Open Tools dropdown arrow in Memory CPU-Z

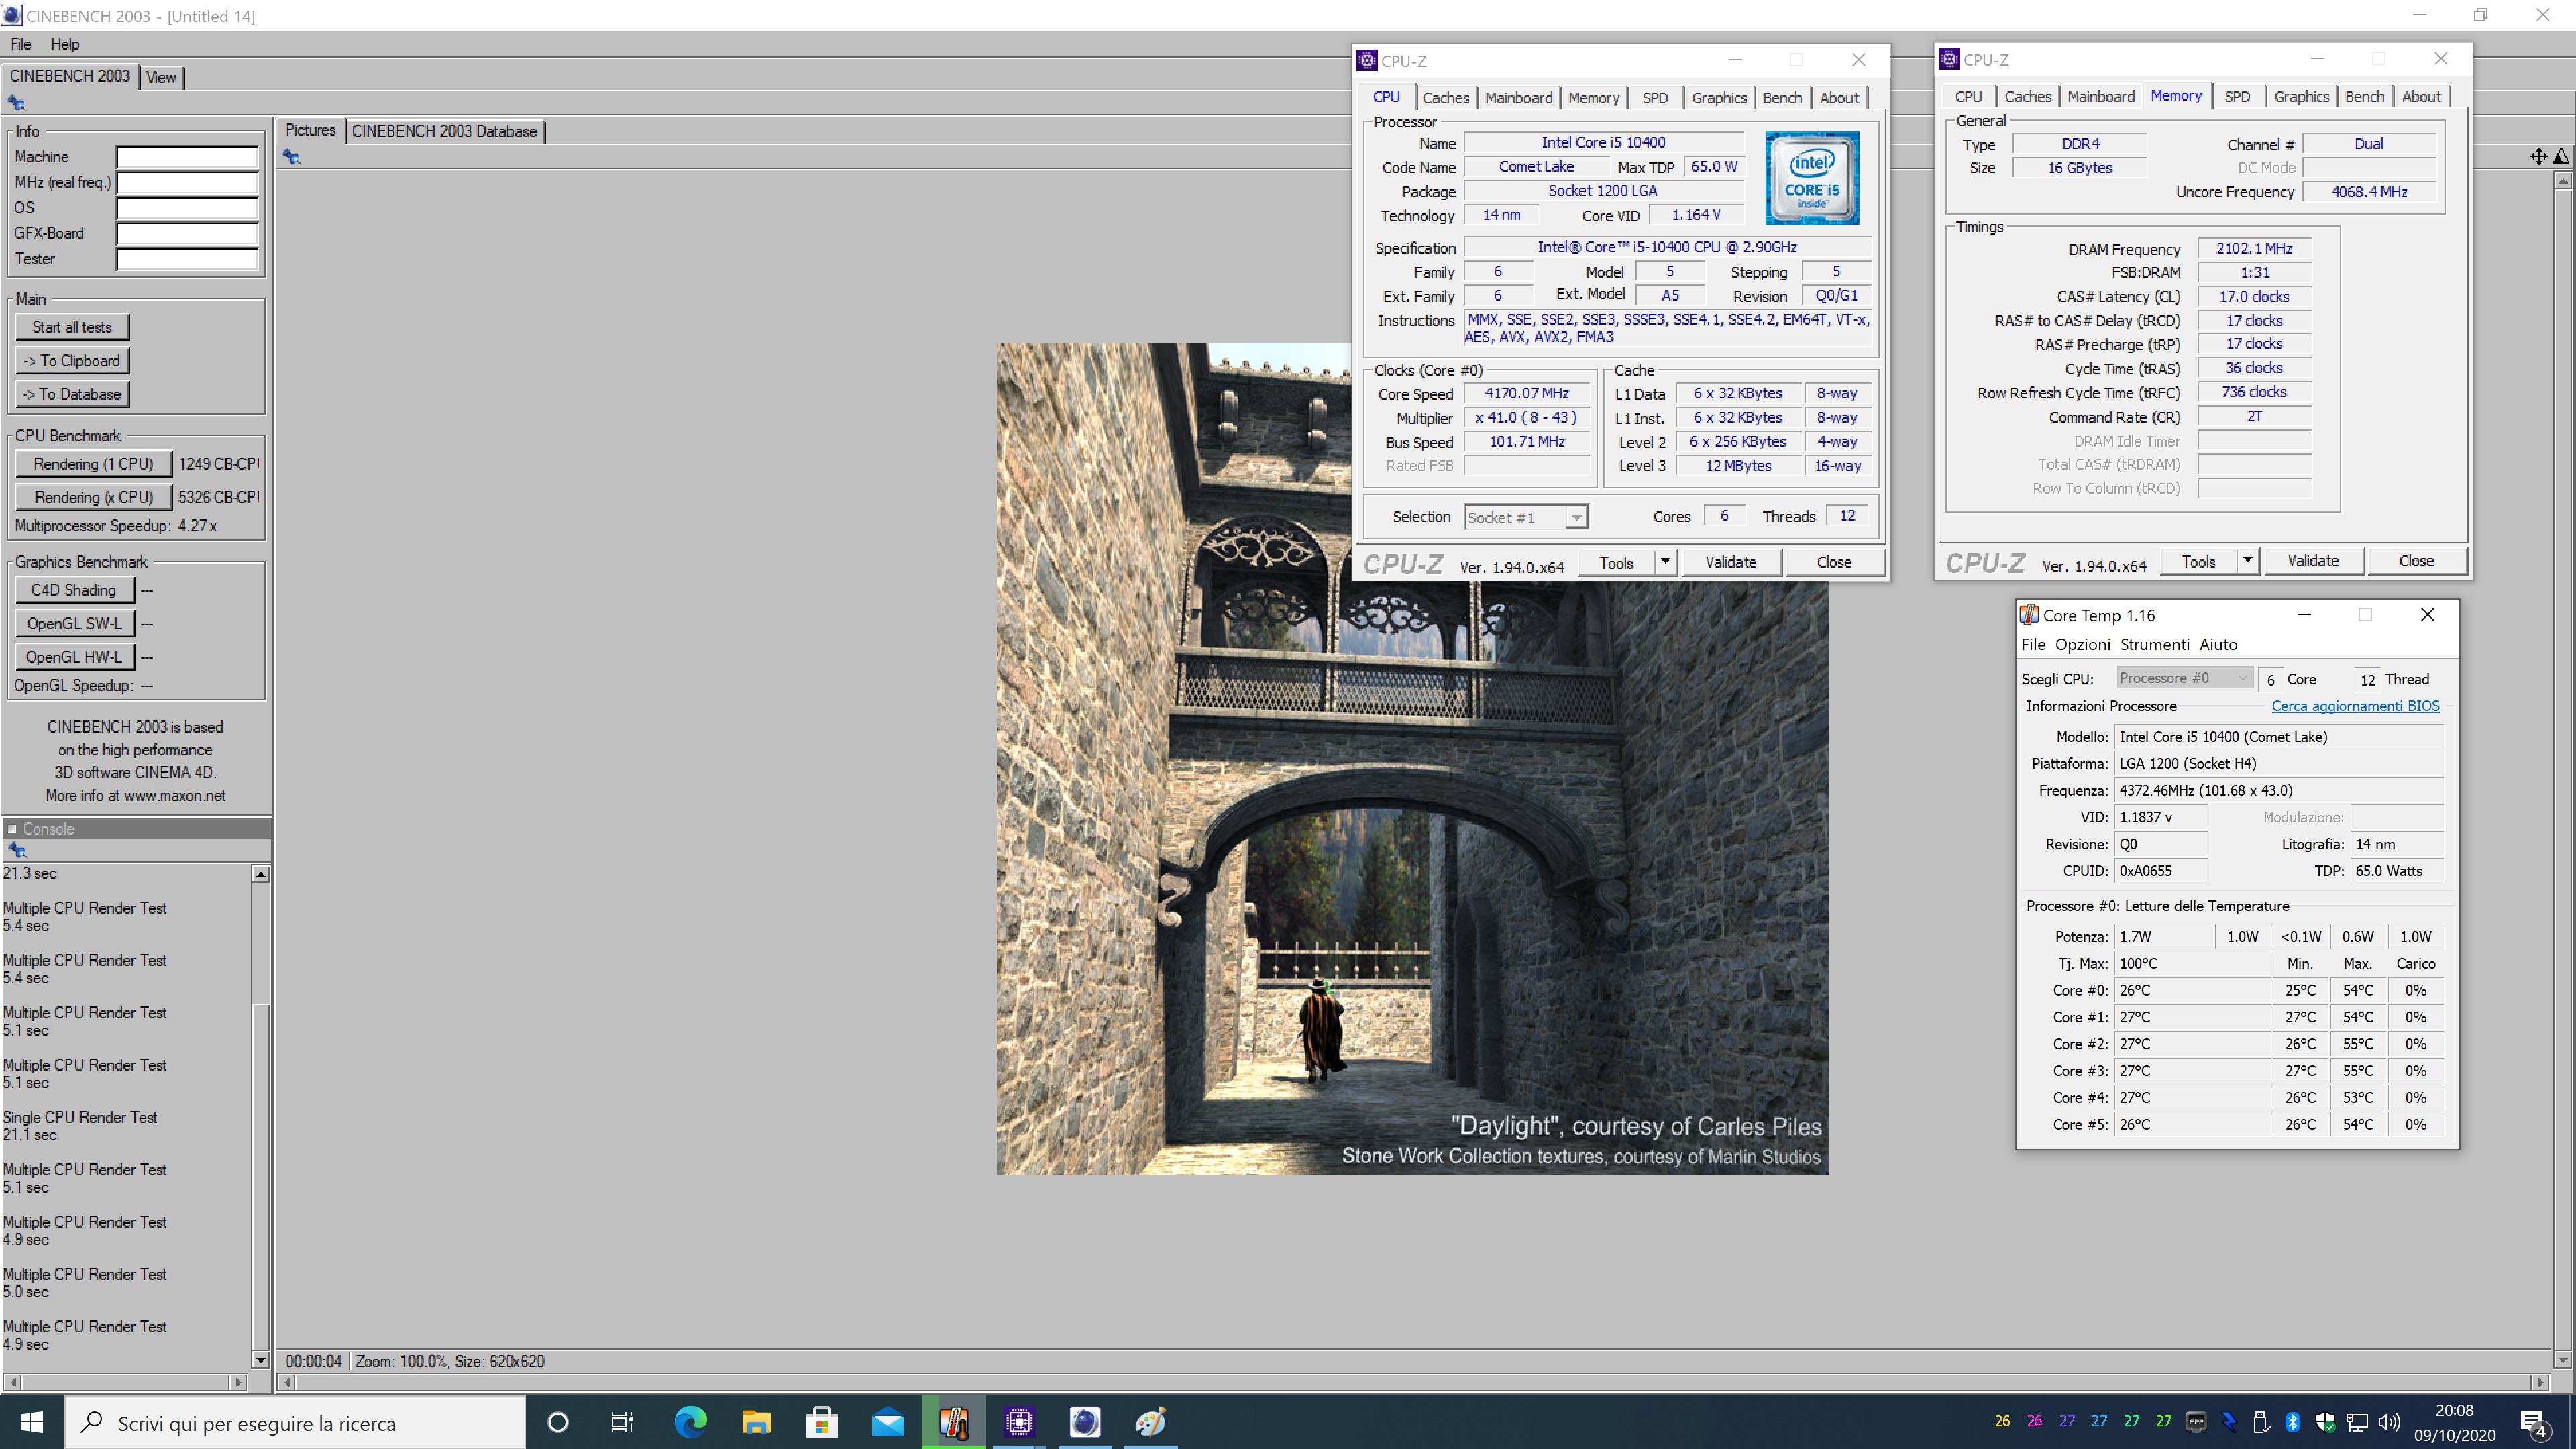point(2247,561)
